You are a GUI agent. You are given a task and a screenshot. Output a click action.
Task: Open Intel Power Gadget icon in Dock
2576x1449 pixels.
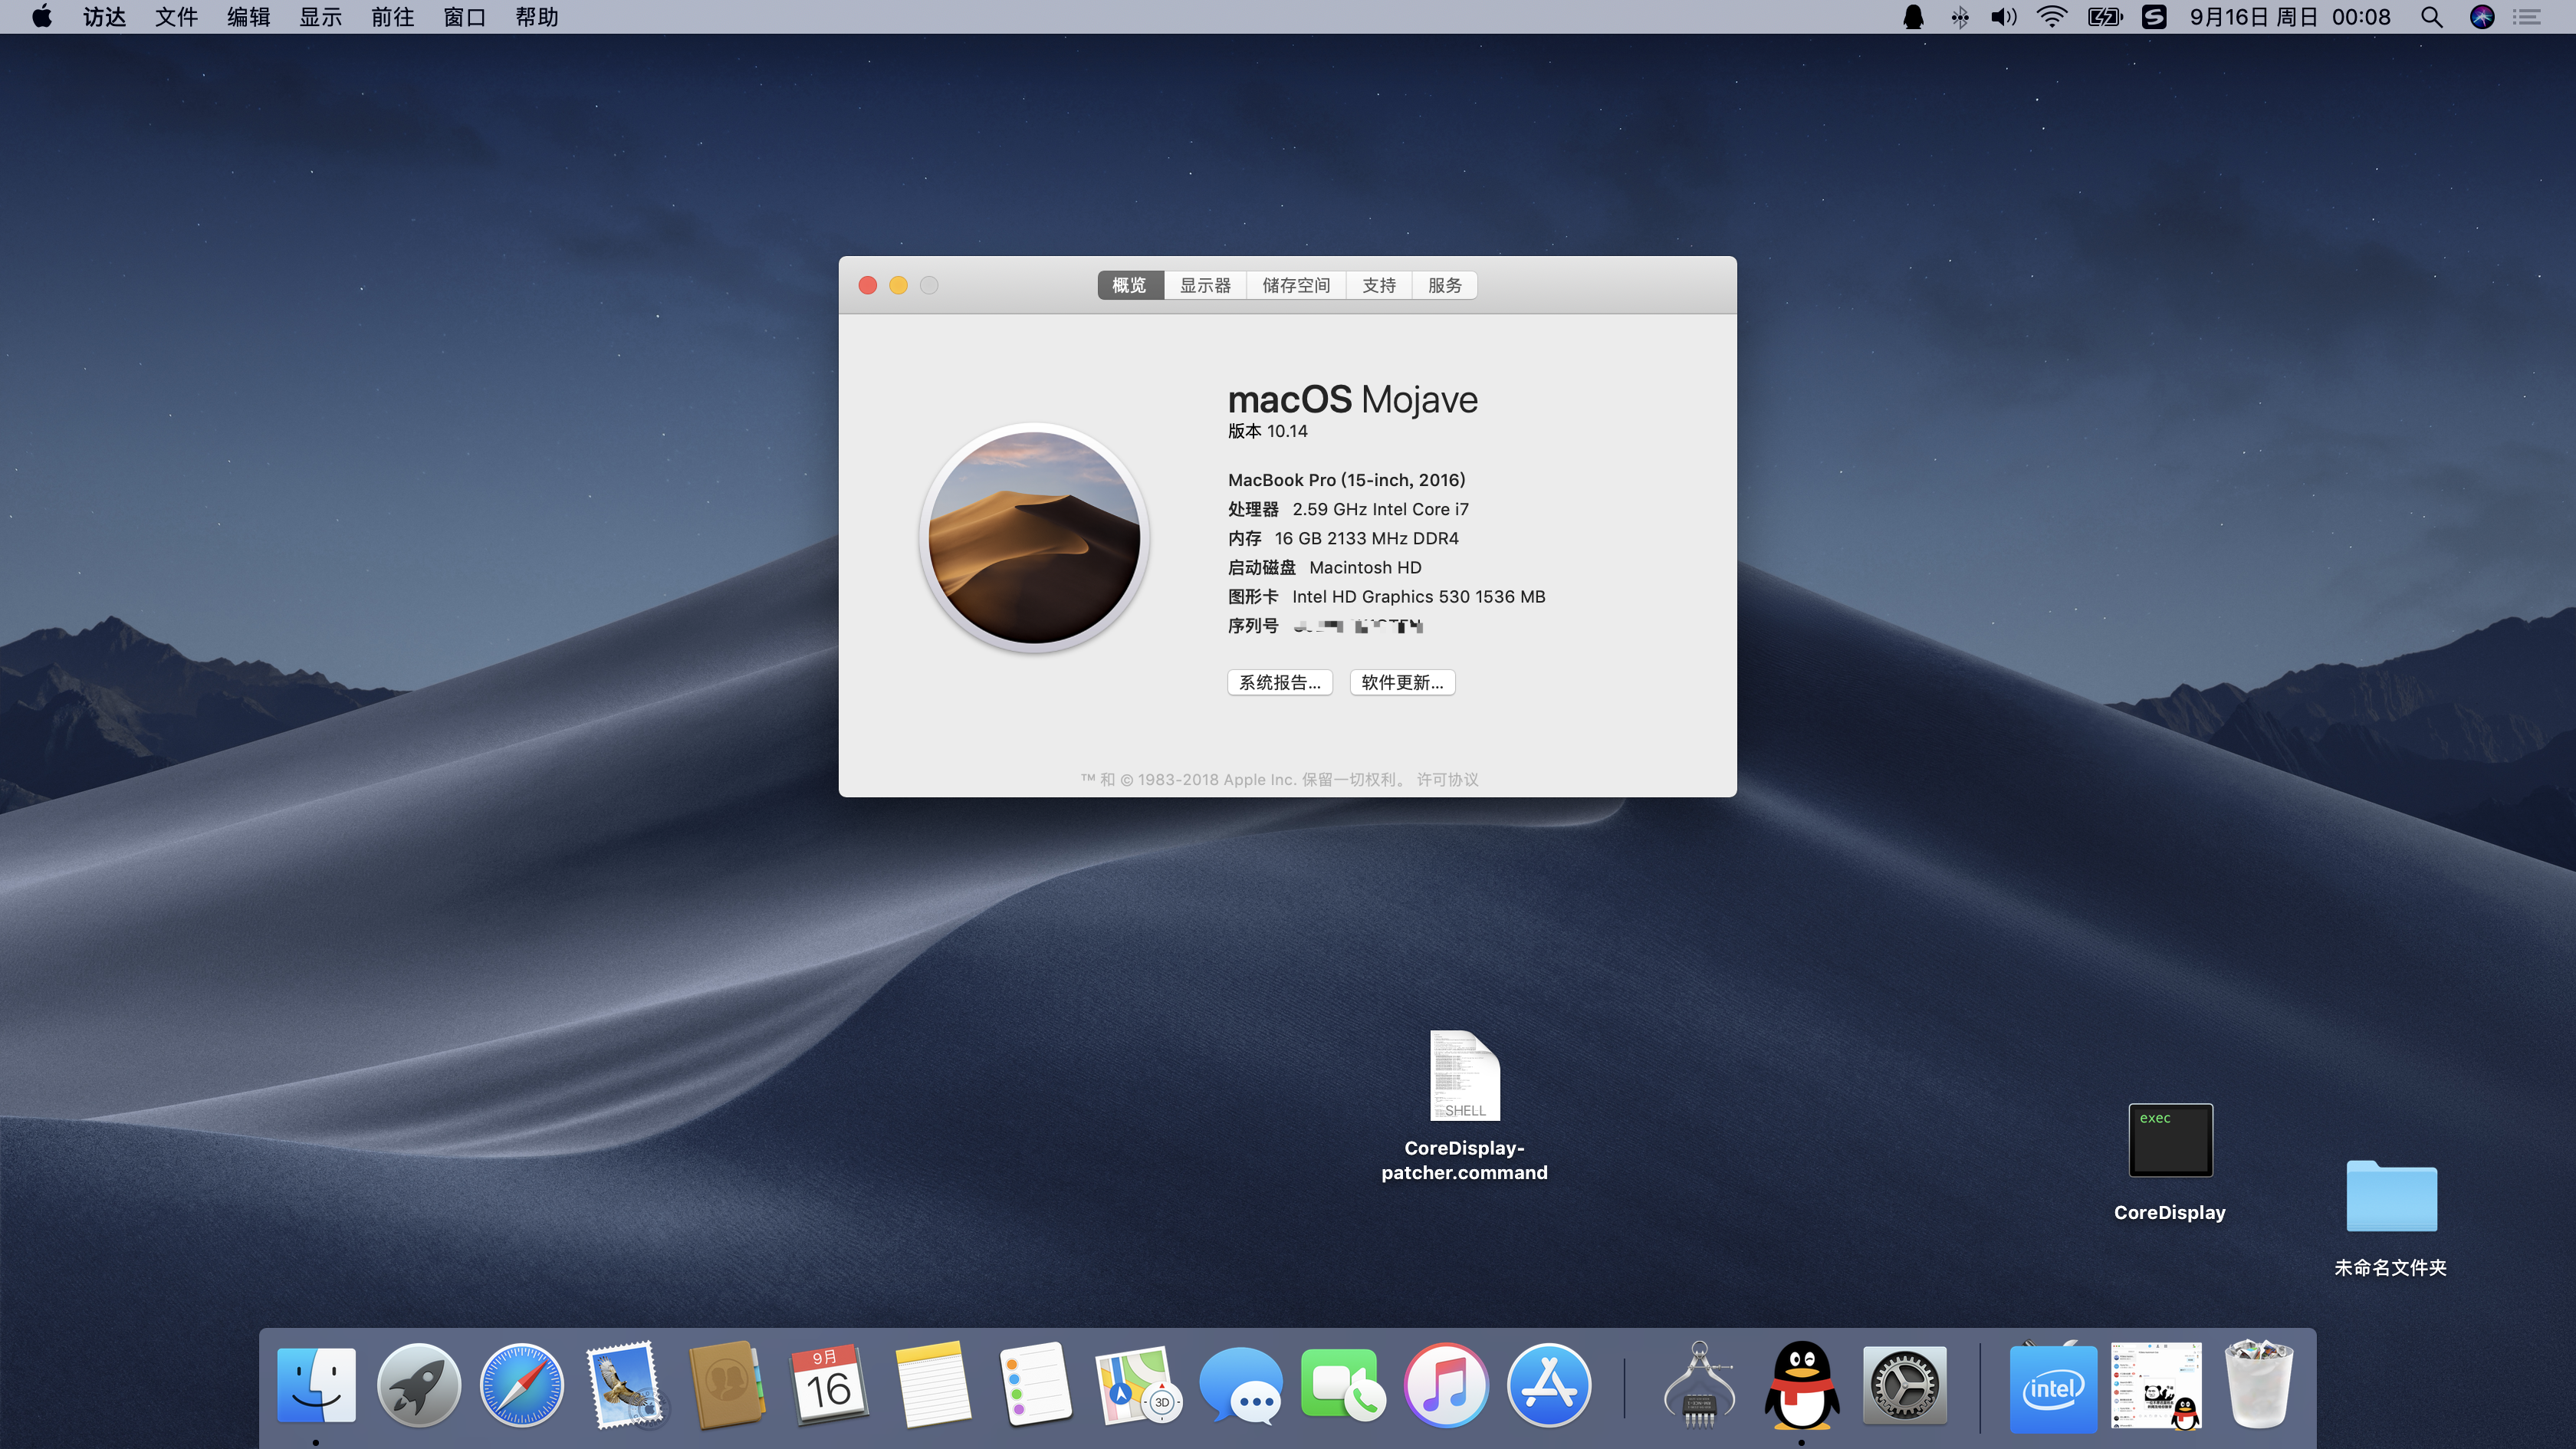(x=2053, y=1387)
